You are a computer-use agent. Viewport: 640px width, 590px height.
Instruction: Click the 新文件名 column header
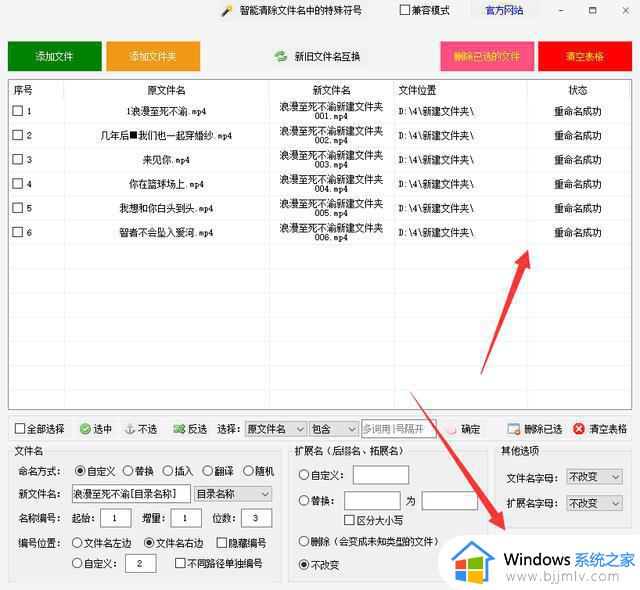click(x=331, y=90)
